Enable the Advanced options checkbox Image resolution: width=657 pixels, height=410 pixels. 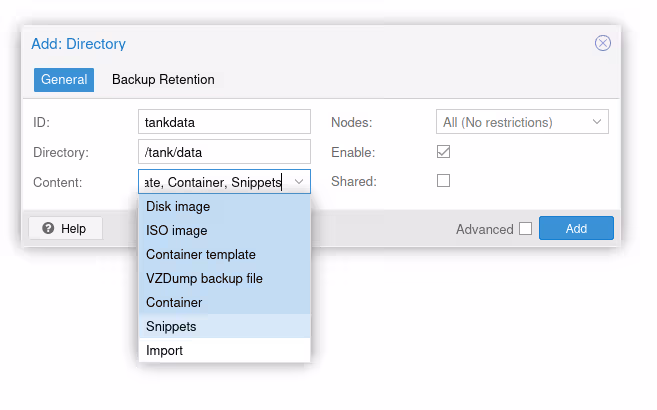pyautogui.click(x=525, y=229)
